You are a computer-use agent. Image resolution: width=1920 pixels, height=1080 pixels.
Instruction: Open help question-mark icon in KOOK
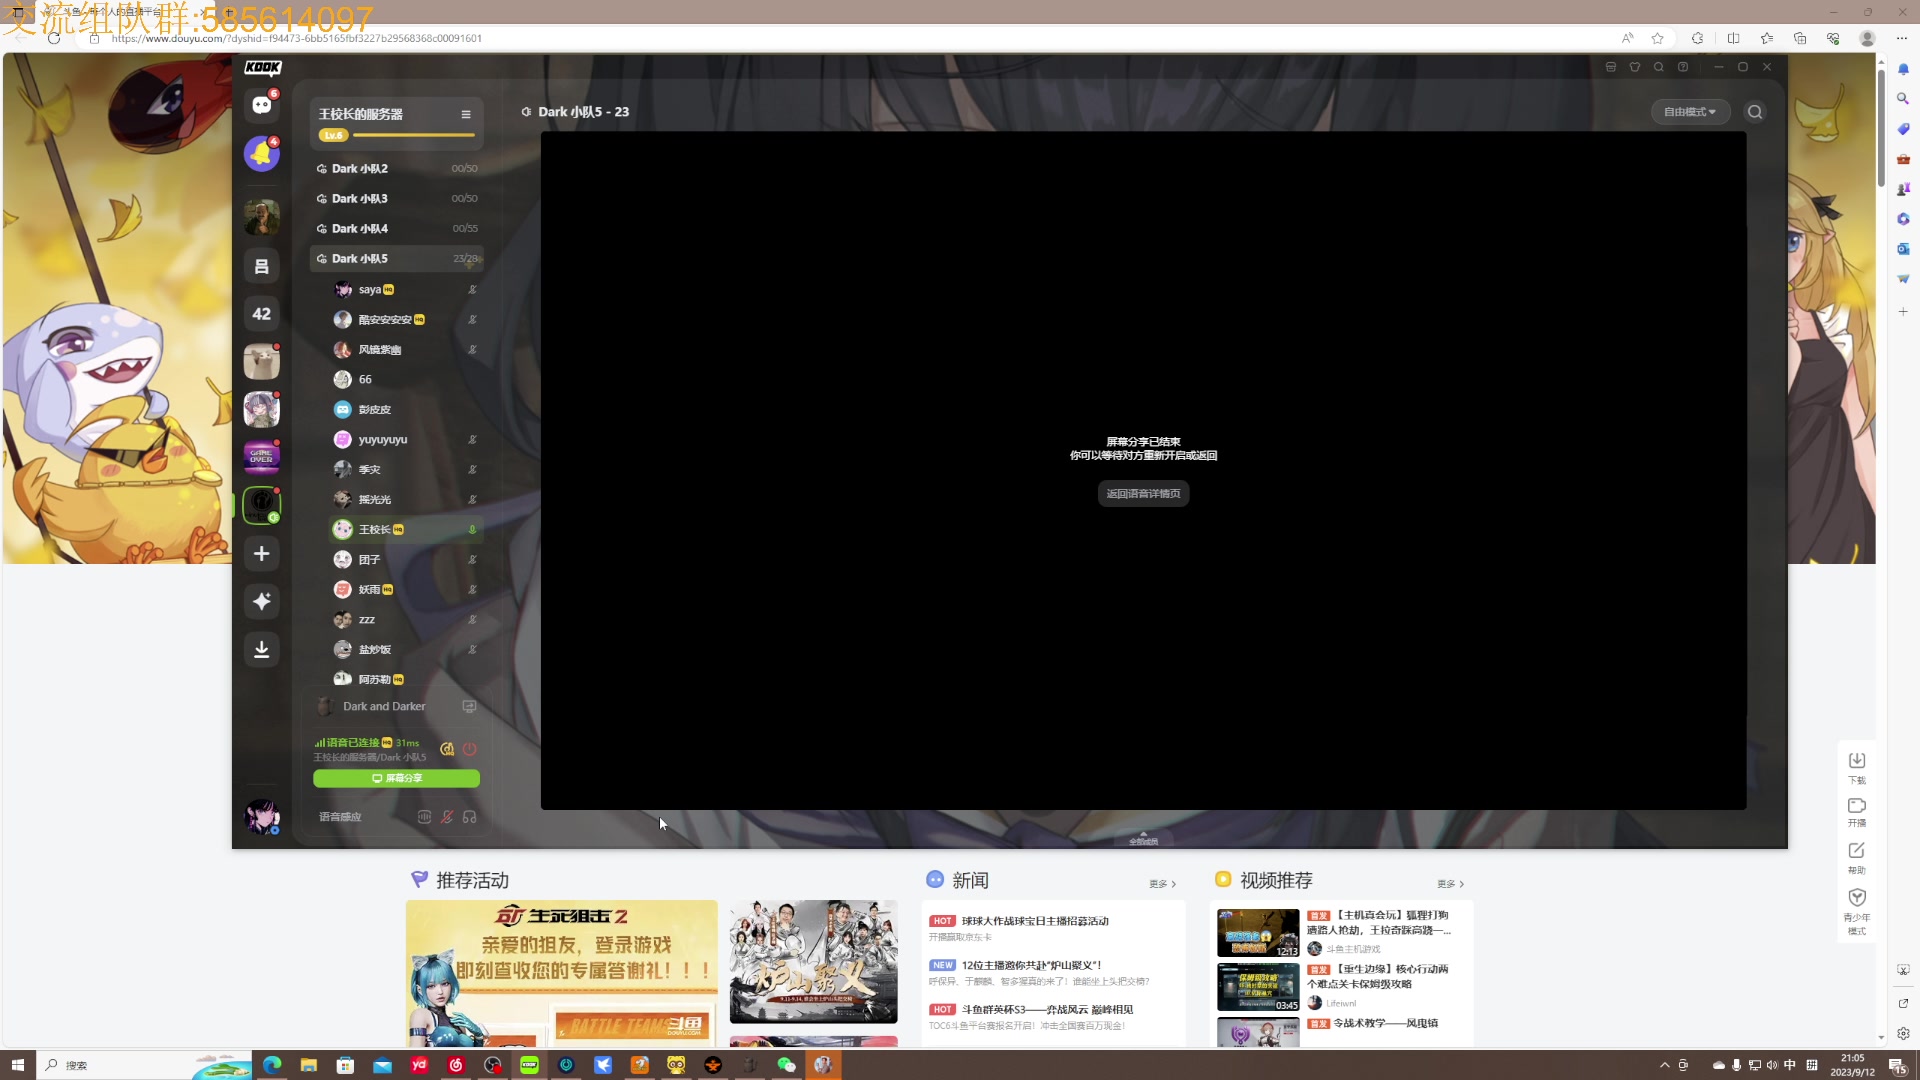click(1683, 67)
